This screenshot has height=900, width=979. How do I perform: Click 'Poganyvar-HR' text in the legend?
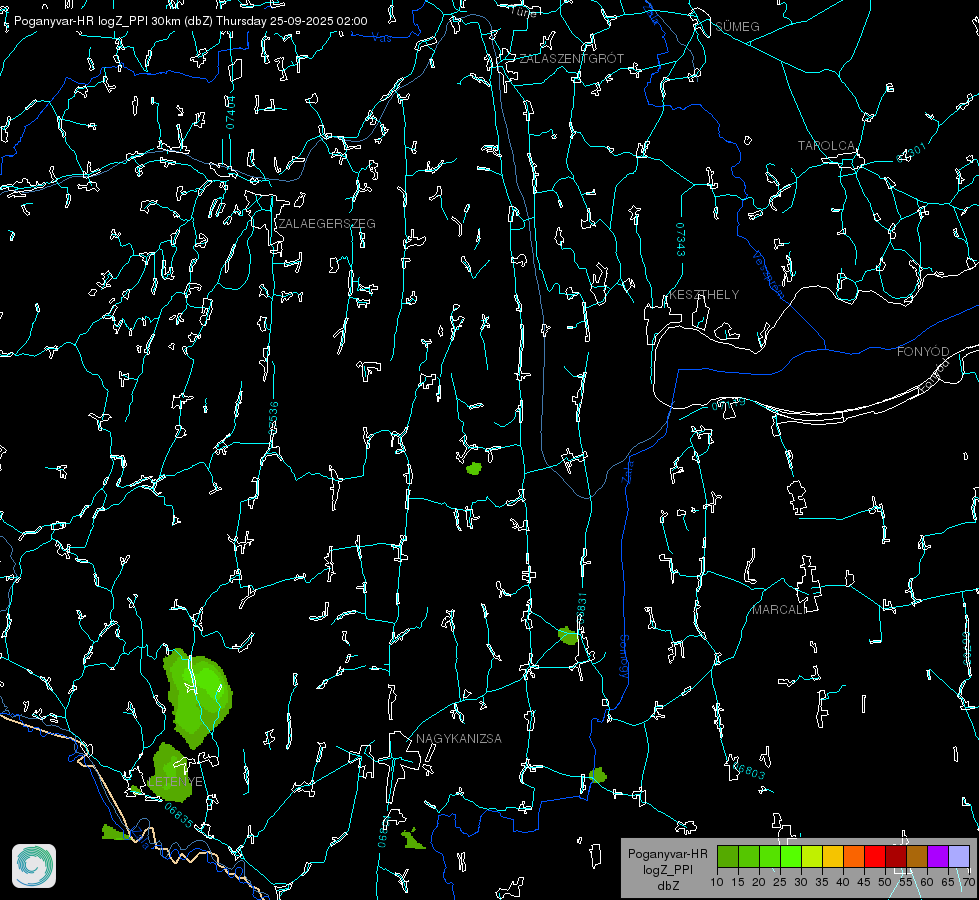[x=667, y=854]
